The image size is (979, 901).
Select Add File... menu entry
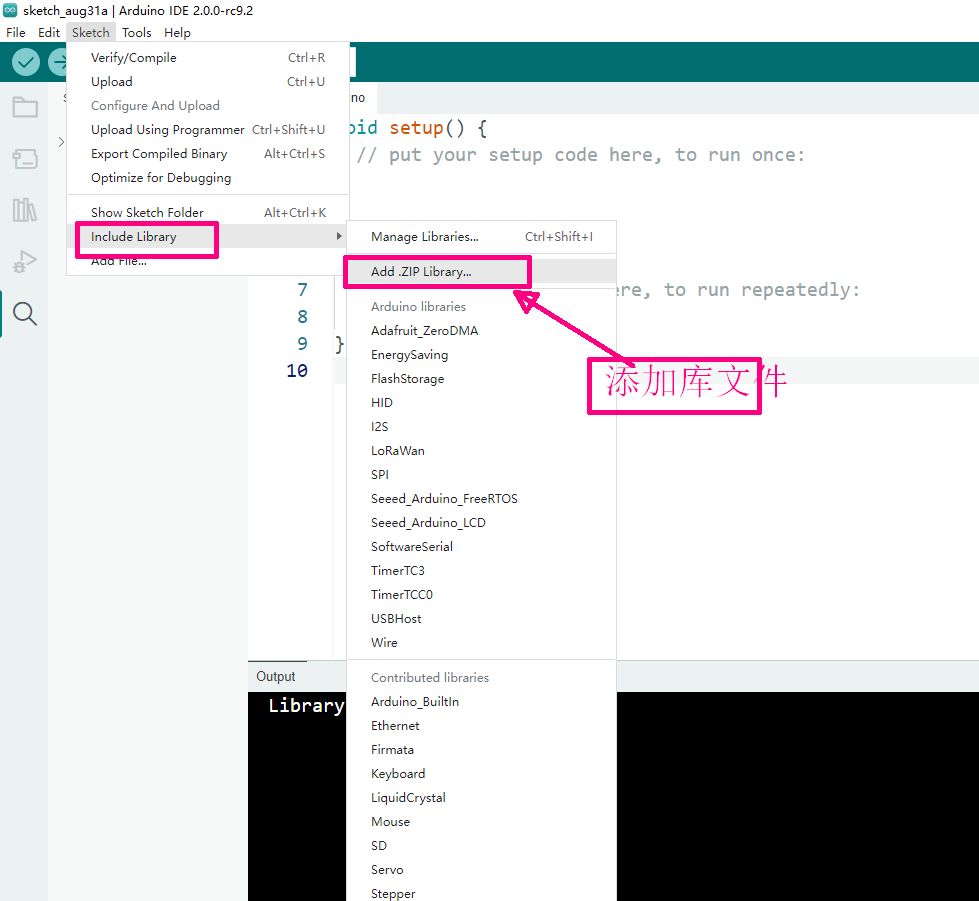(x=208, y=261)
